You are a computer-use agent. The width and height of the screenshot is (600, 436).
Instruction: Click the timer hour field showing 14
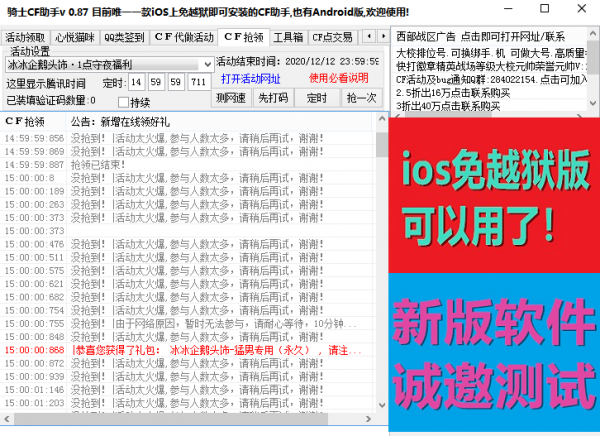(136, 82)
